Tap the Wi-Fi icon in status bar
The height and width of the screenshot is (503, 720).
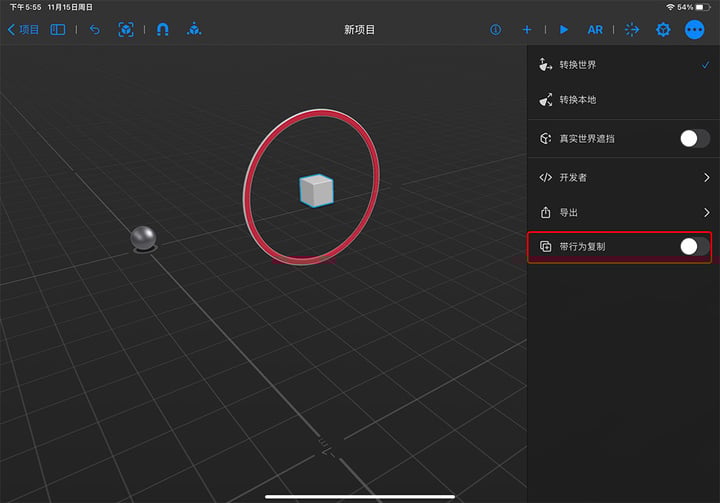[x=670, y=7]
